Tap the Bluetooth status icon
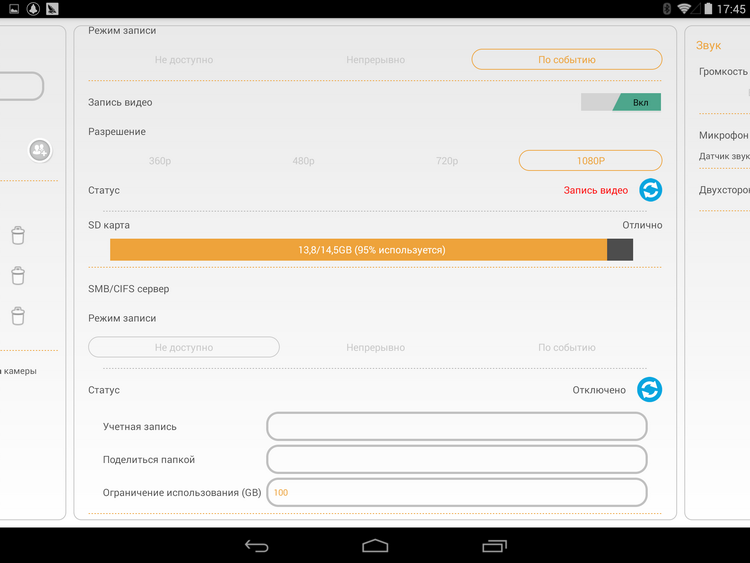This screenshot has width=750, height=563. click(667, 9)
